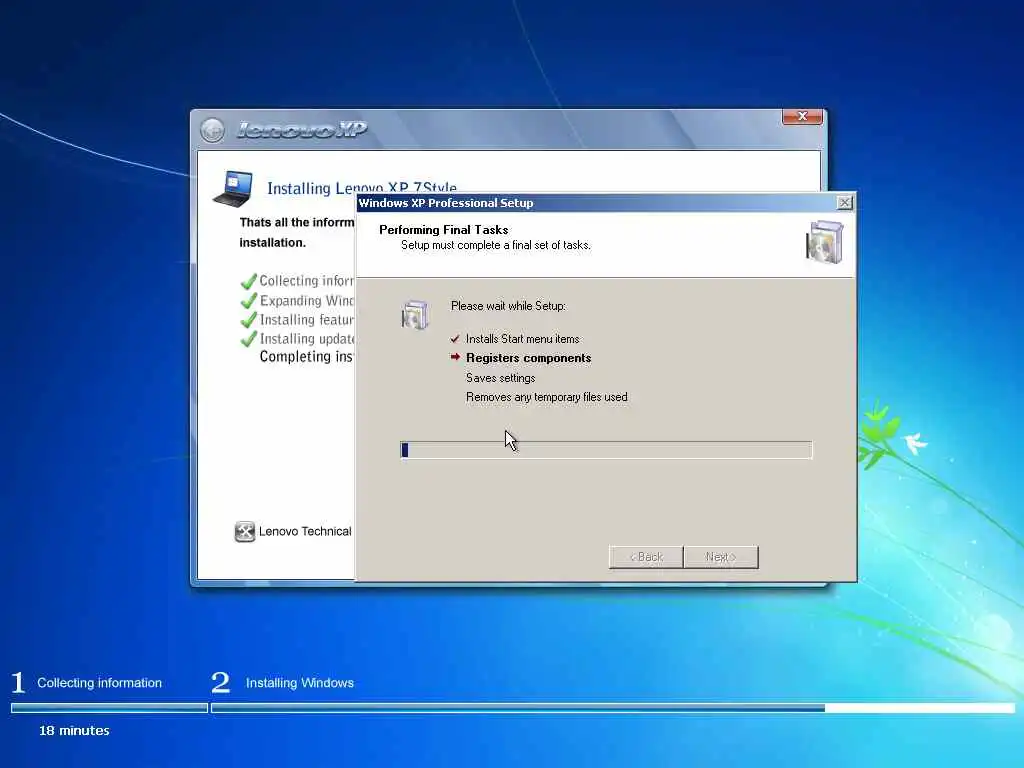Click the Lenovo Technical tools icon
This screenshot has height=768, width=1024.
(x=244, y=532)
